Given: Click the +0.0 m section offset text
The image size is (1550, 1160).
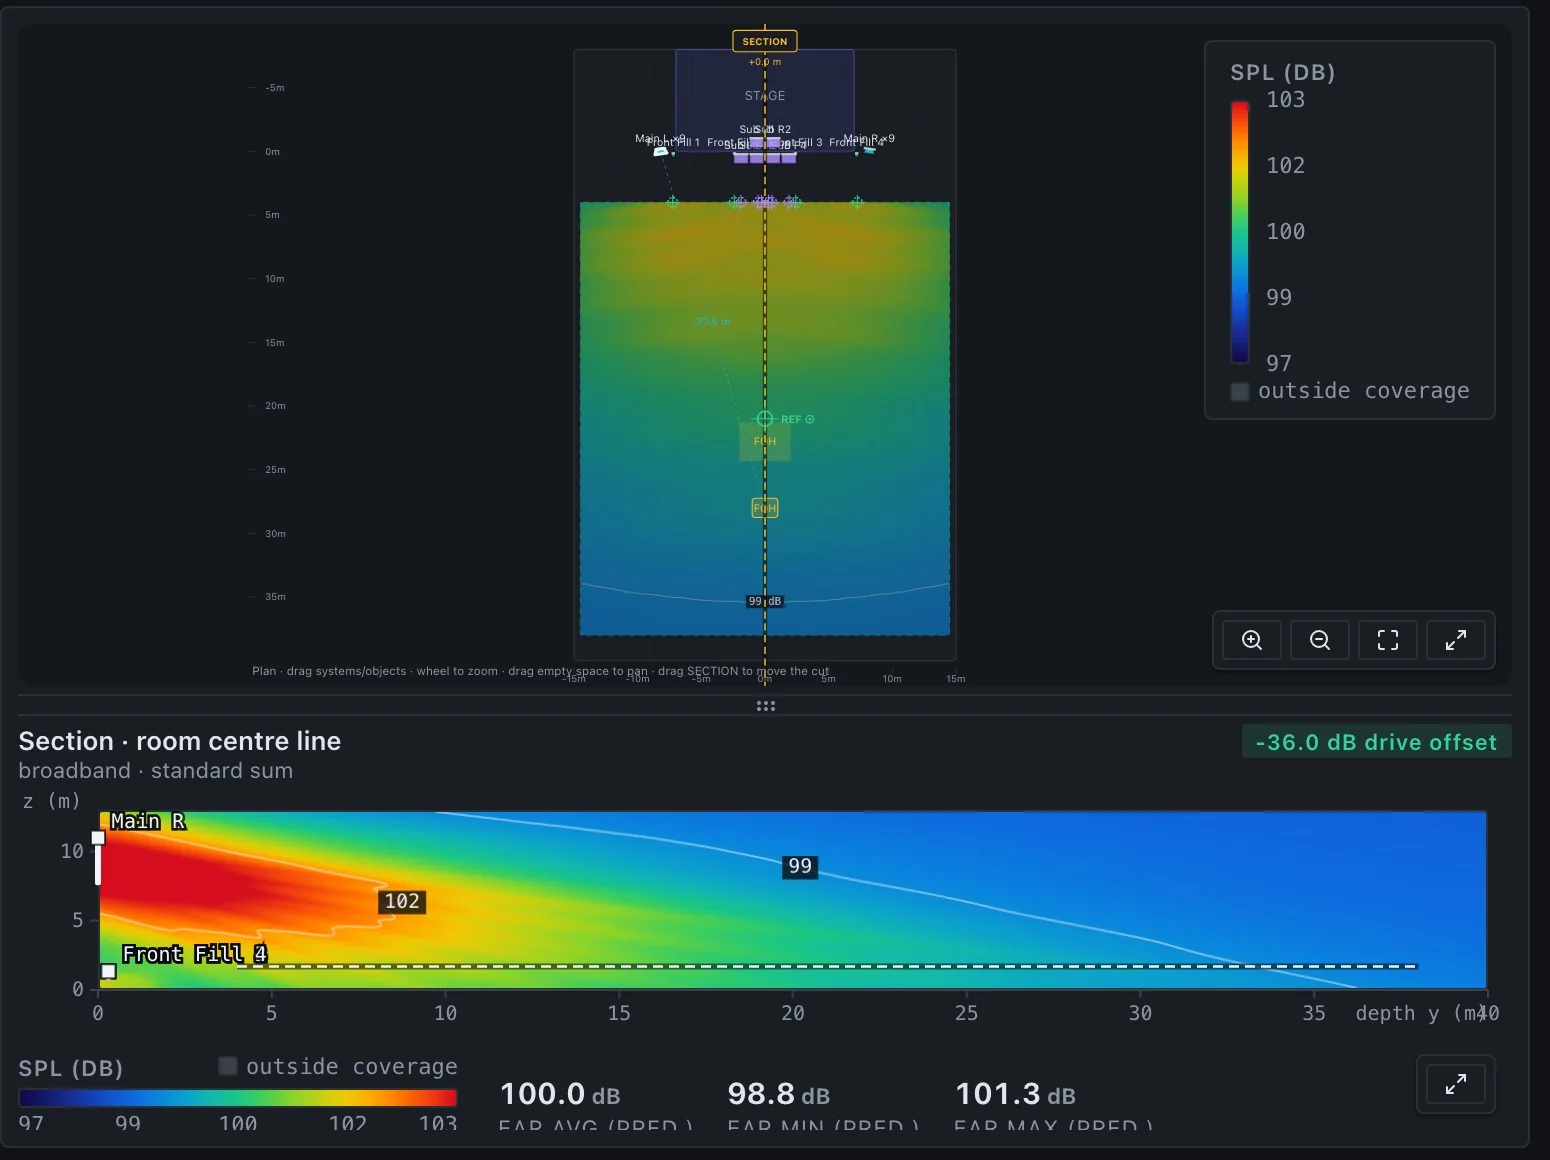Looking at the screenshot, I should click(x=765, y=62).
